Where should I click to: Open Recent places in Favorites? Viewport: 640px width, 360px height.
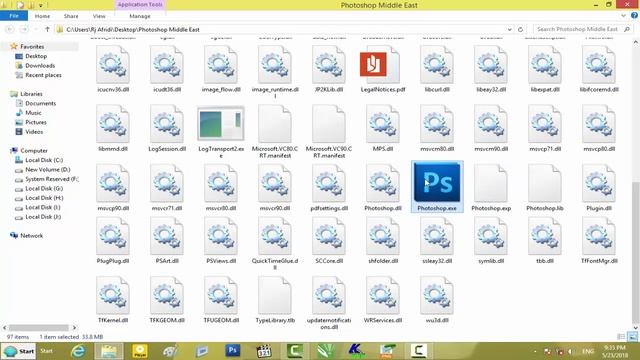click(43, 75)
